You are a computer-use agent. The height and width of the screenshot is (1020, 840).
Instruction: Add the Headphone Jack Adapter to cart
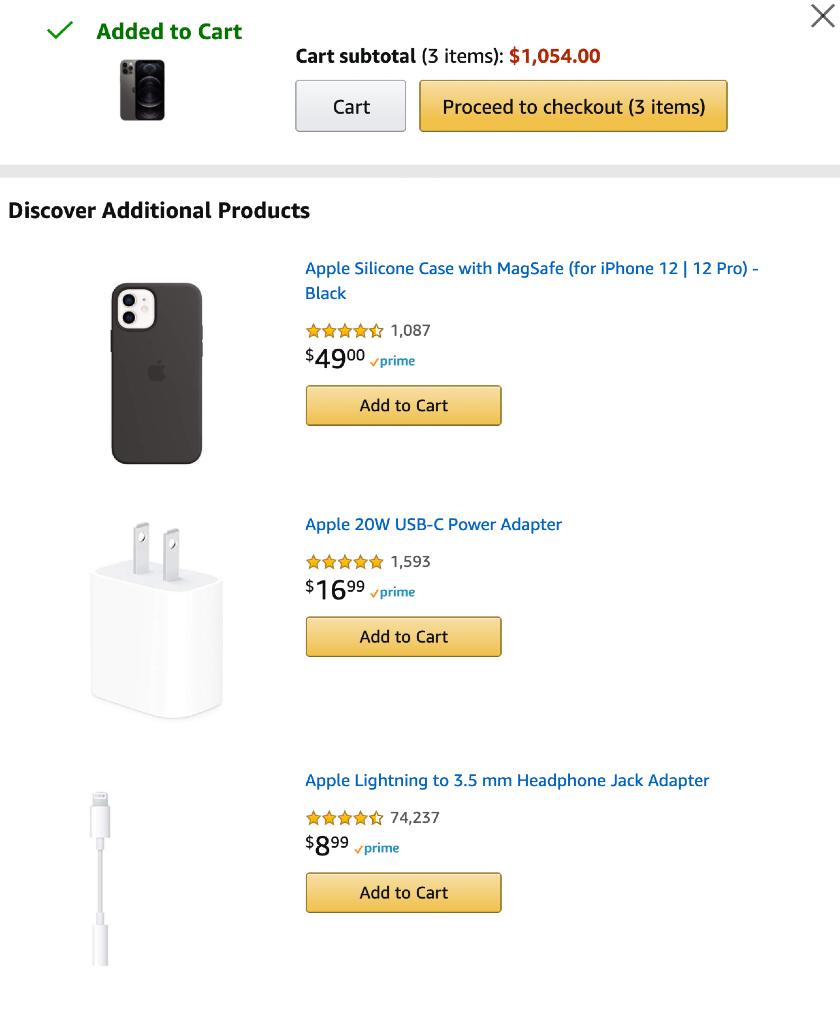[403, 892]
